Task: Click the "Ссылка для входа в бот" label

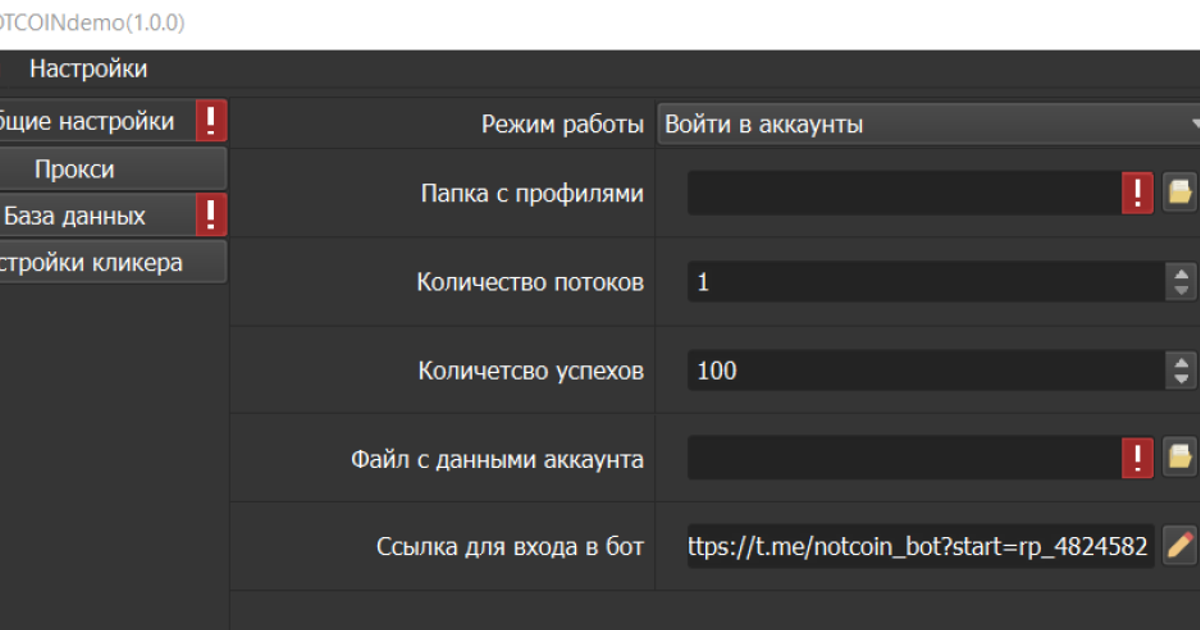Action: pos(510,547)
